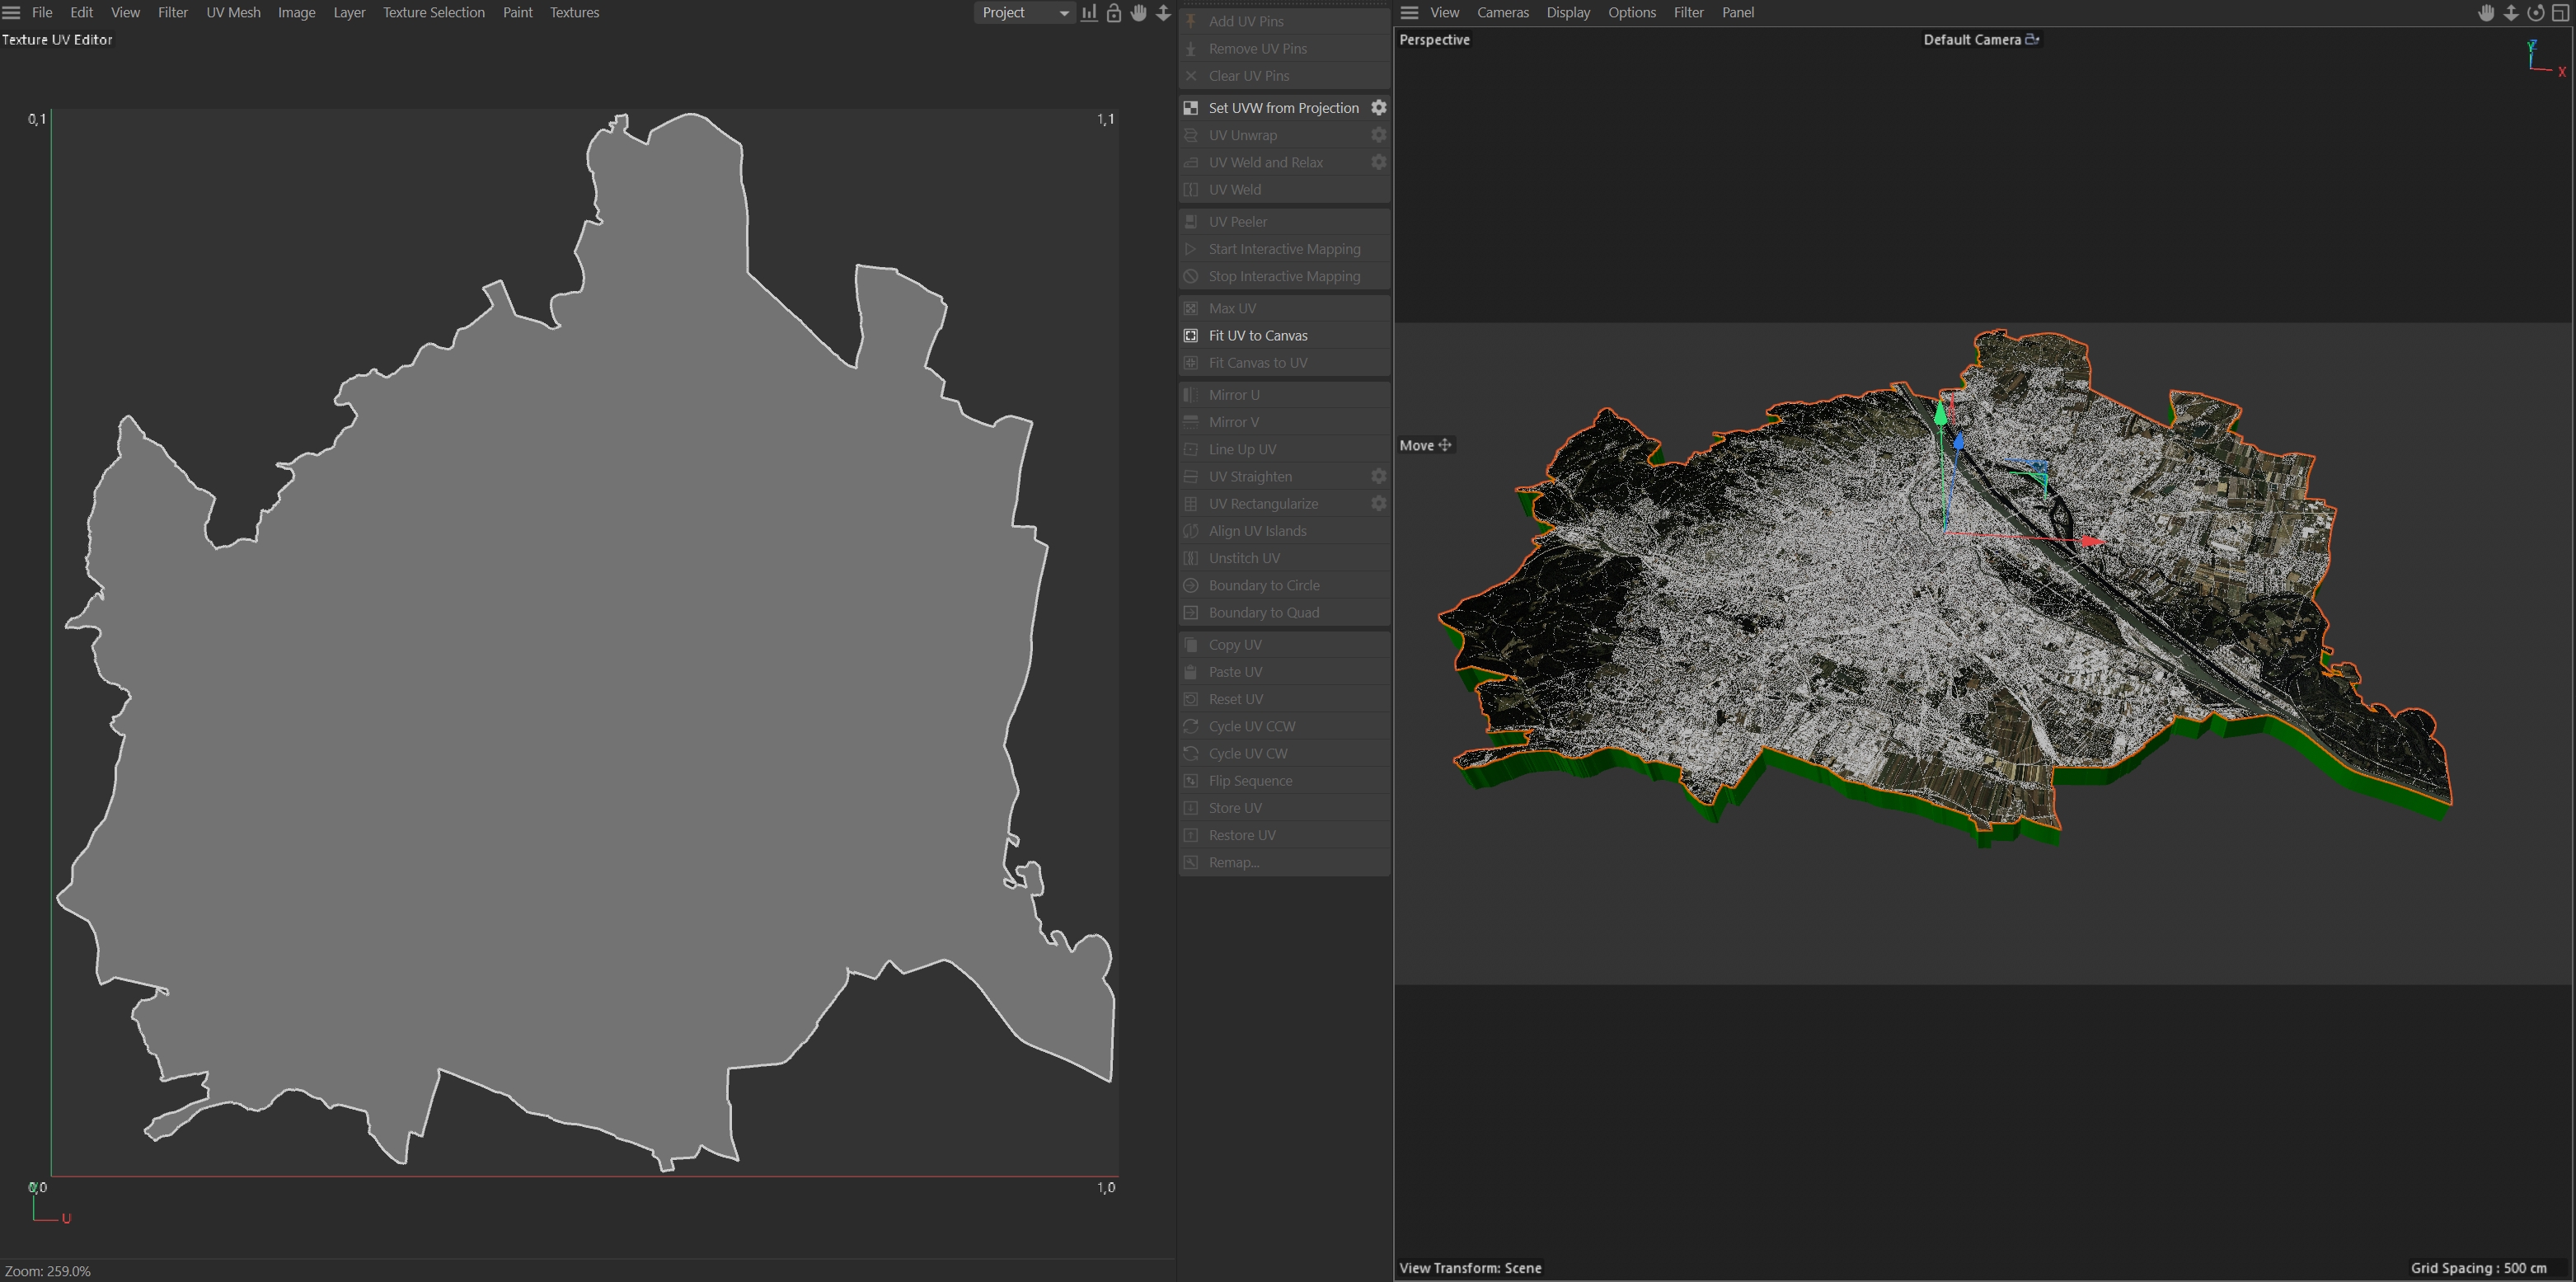Click the viewport orbit camera icon
Screen dimensions: 2576x1282
click(x=2536, y=13)
